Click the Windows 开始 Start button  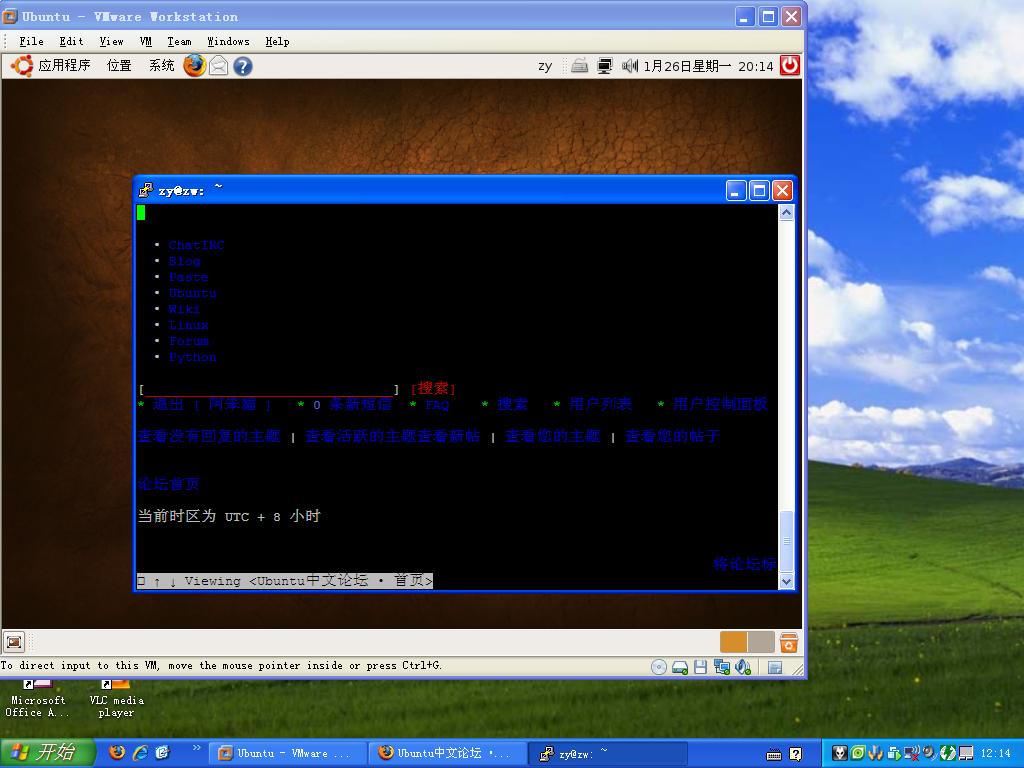point(47,752)
